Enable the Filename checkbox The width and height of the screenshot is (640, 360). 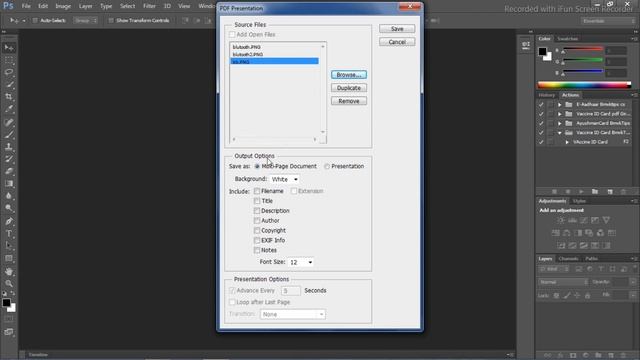click(257, 191)
